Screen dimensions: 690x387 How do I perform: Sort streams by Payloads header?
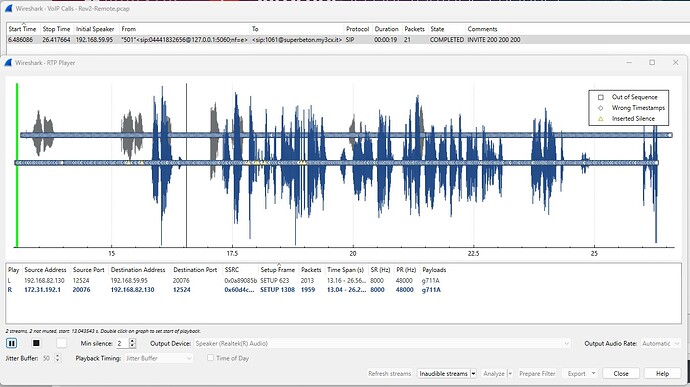(434, 270)
